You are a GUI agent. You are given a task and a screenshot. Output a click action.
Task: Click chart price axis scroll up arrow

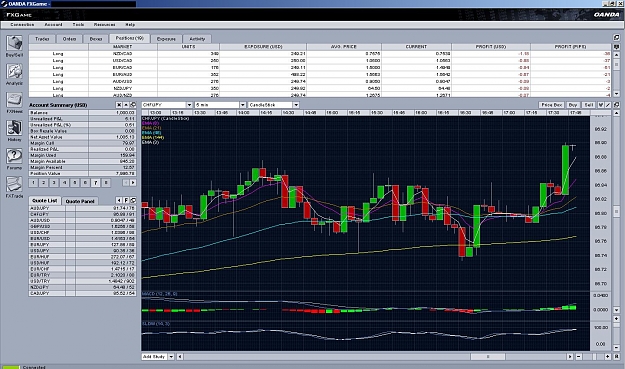pyautogui.click(x=616, y=114)
